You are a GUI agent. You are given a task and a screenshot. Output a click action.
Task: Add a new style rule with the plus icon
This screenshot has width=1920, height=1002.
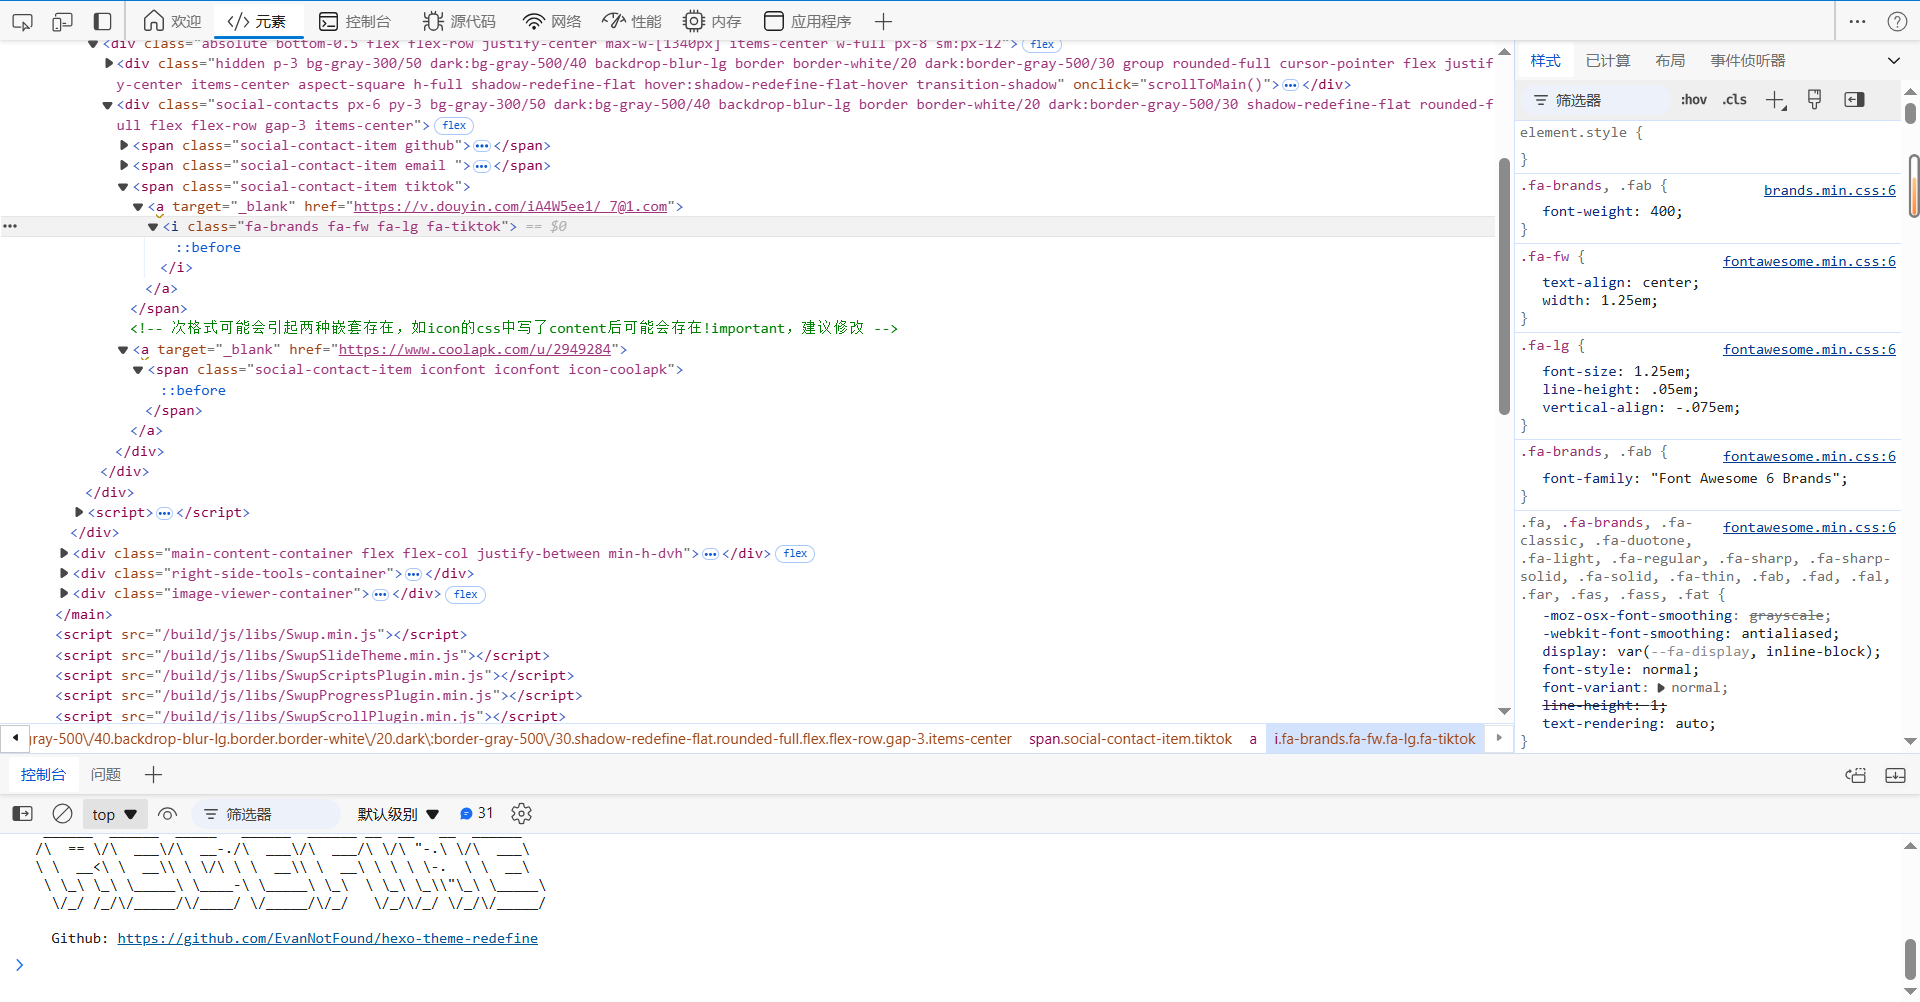tap(1775, 100)
